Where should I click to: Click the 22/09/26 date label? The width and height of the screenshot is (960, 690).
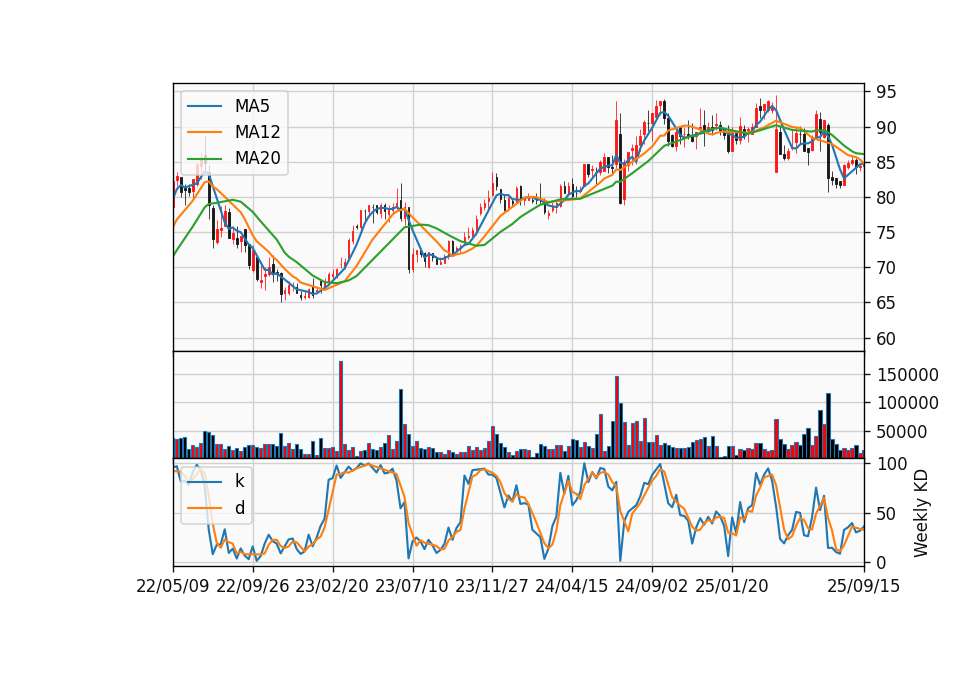click(x=253, y=586)
